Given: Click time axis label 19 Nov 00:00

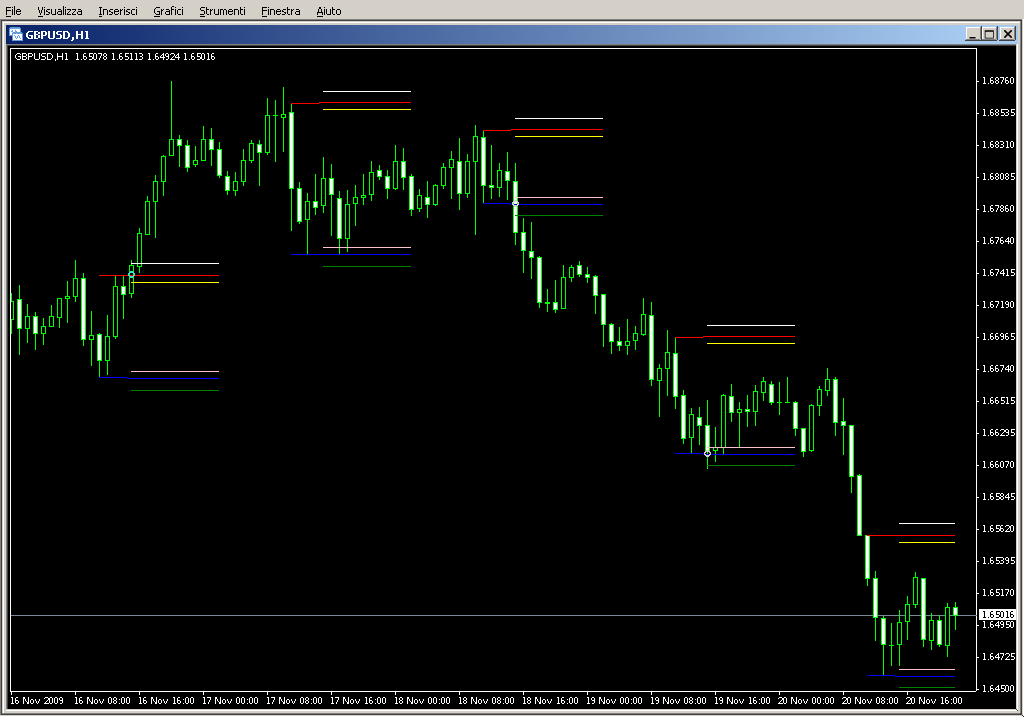Looking at the screenshot, I should [x=615, y=701].
